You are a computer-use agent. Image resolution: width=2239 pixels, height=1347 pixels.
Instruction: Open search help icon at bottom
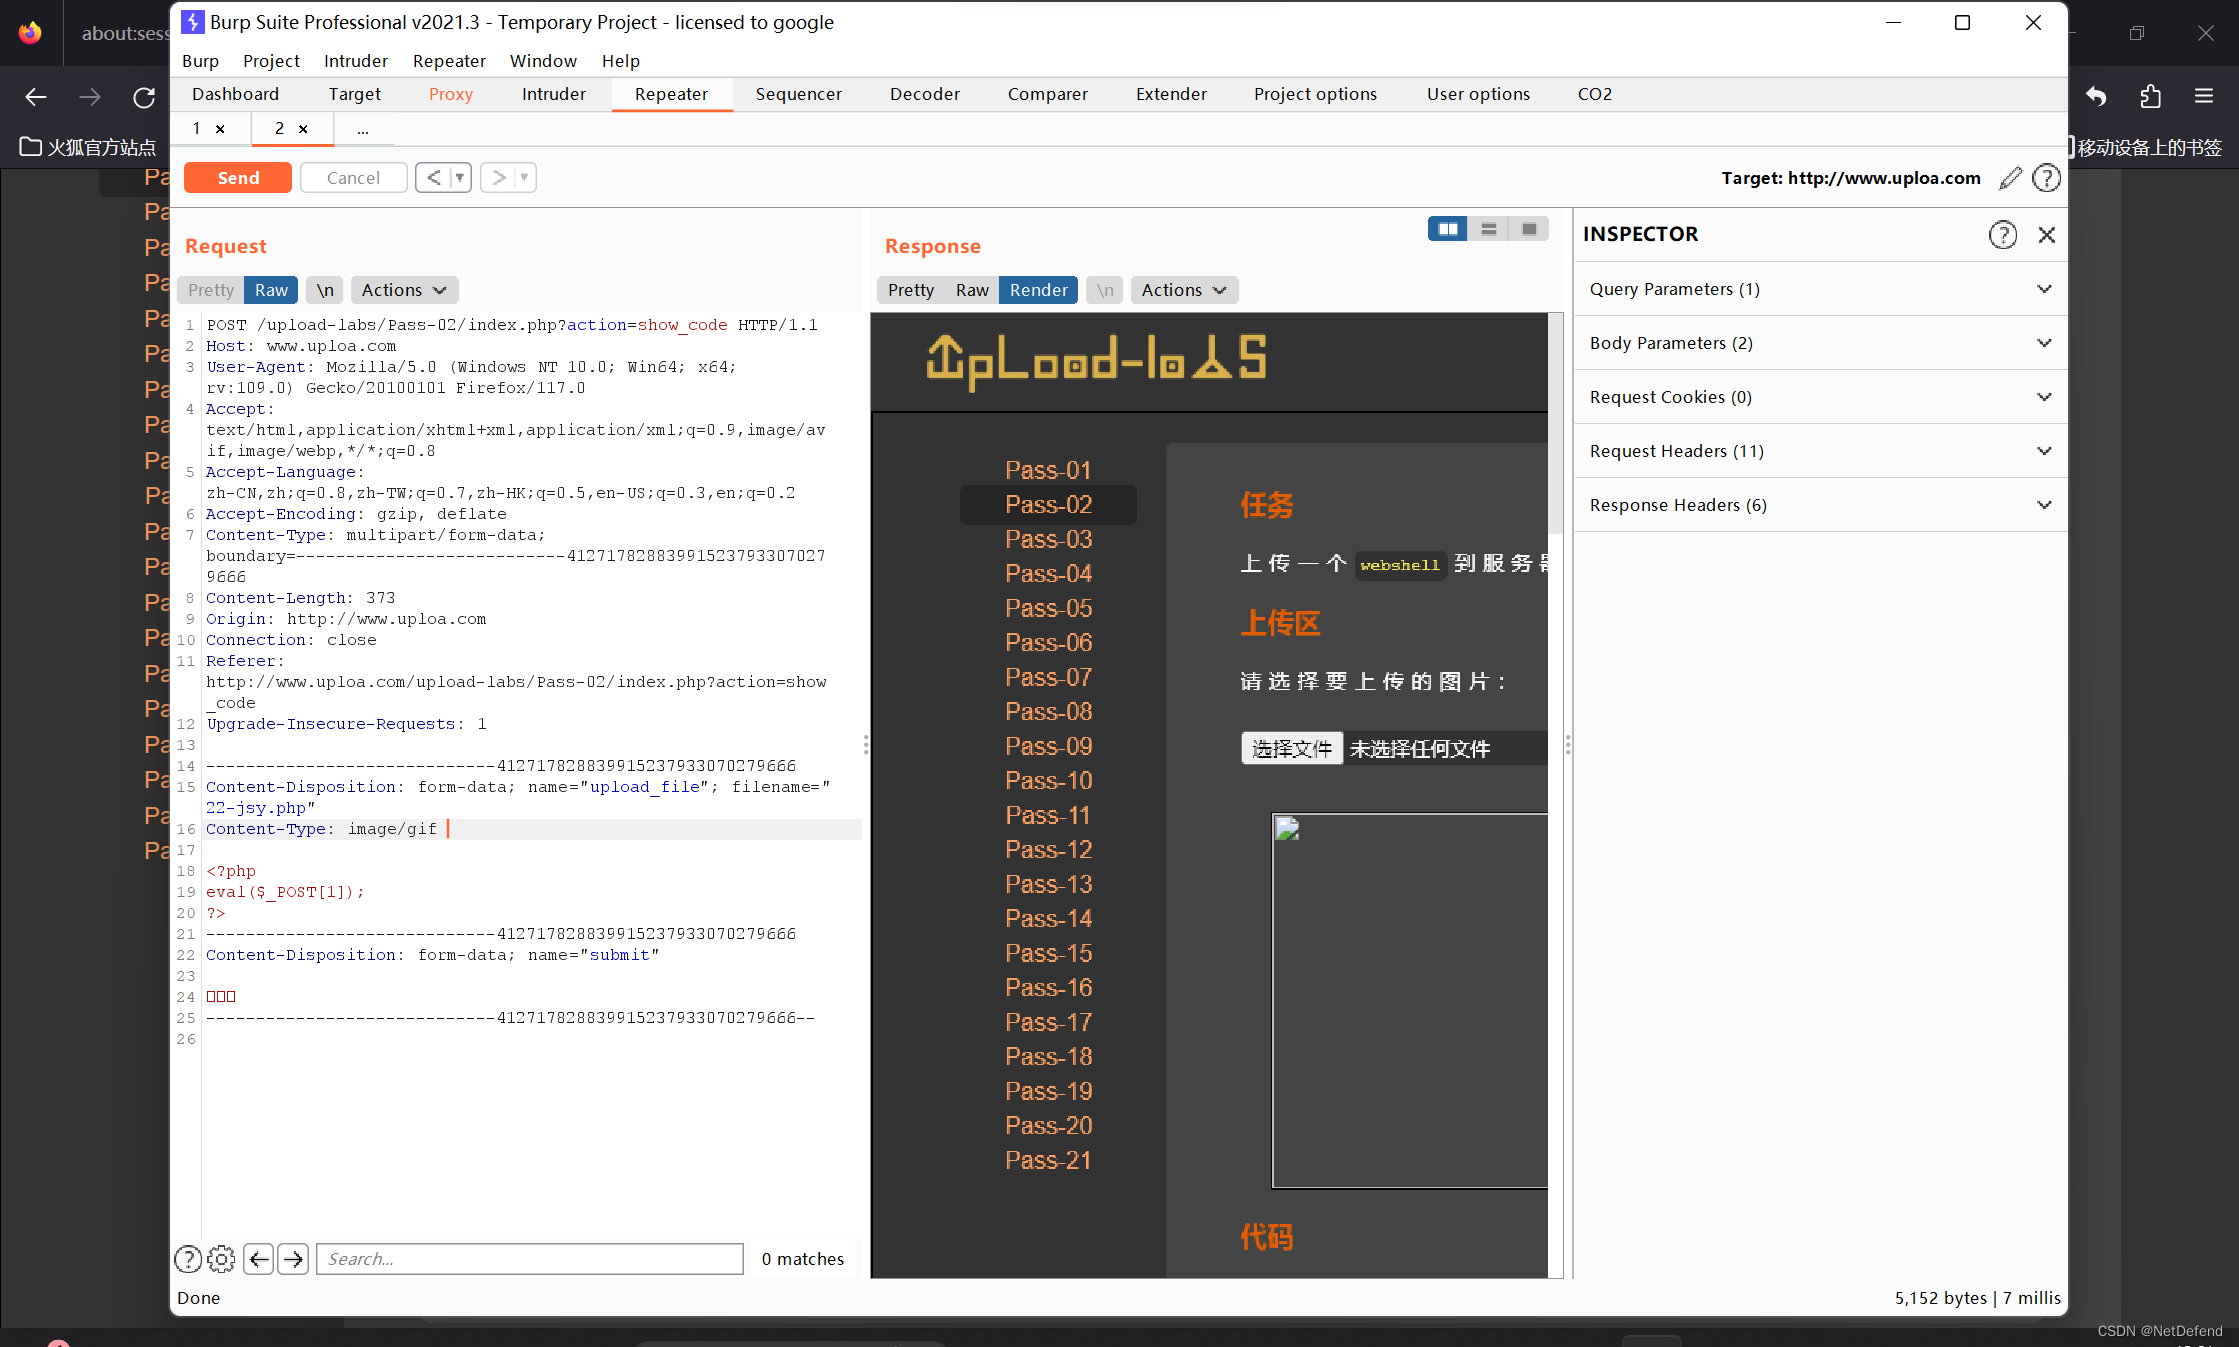coord(188,1259)
